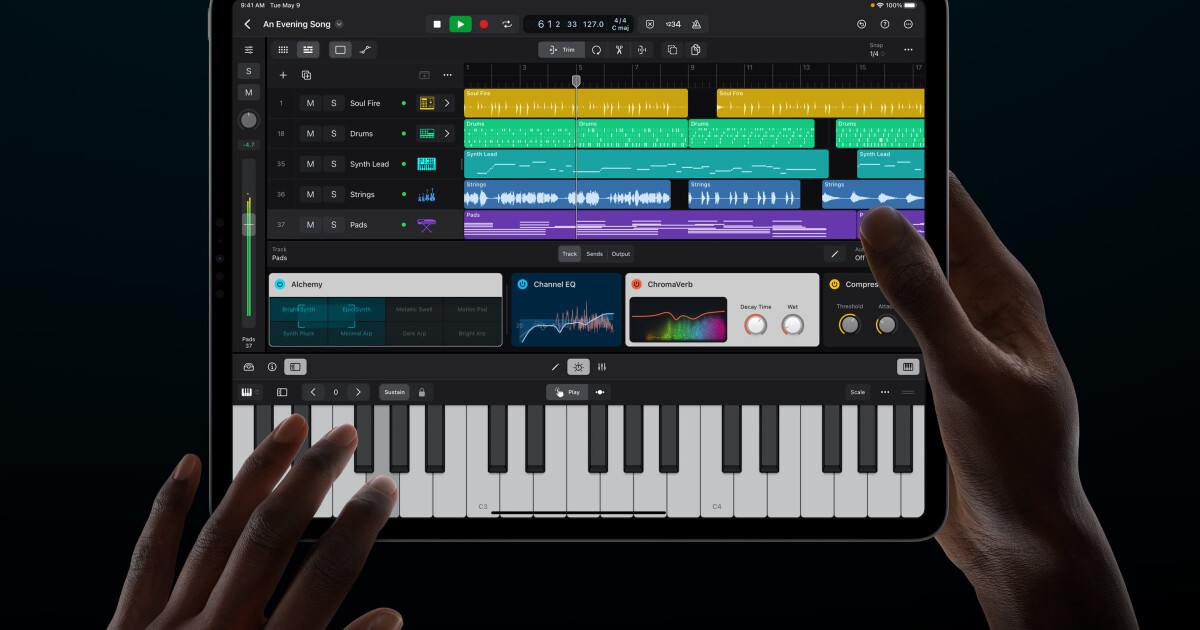Toggle the count-in 1234 button

[x=673, y=24]
